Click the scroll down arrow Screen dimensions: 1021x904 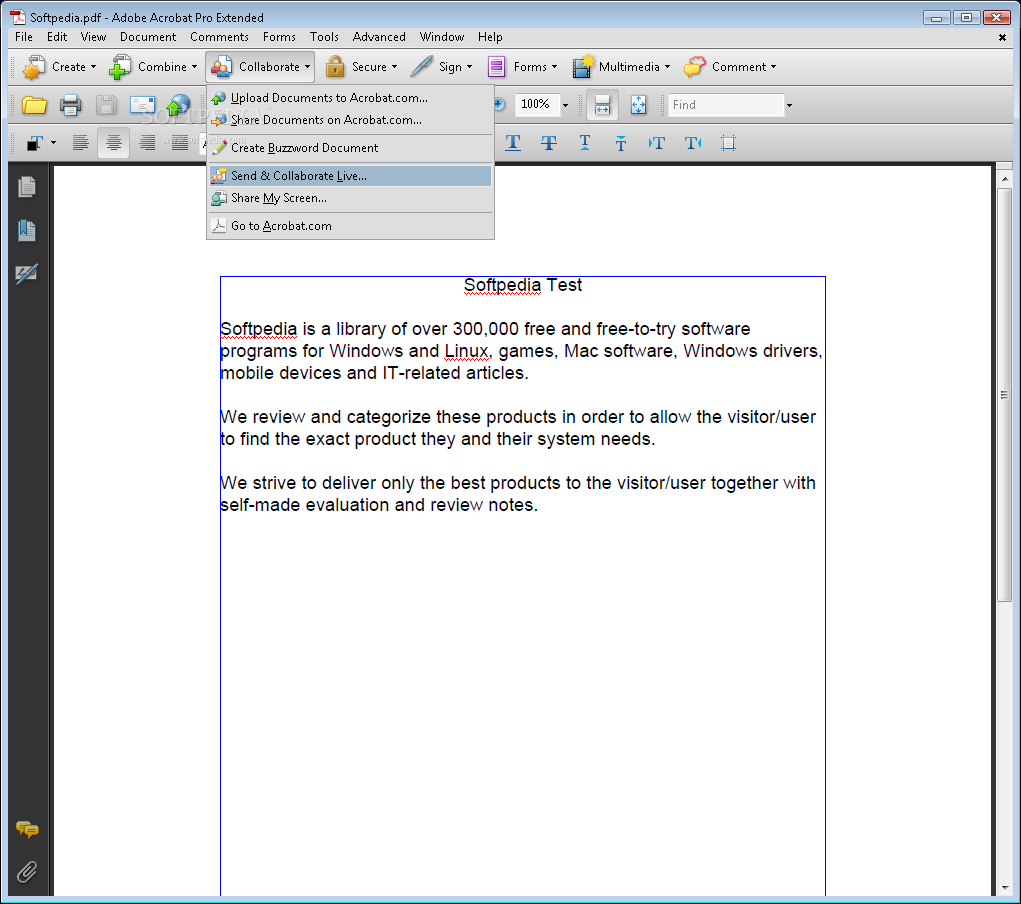1005,888
